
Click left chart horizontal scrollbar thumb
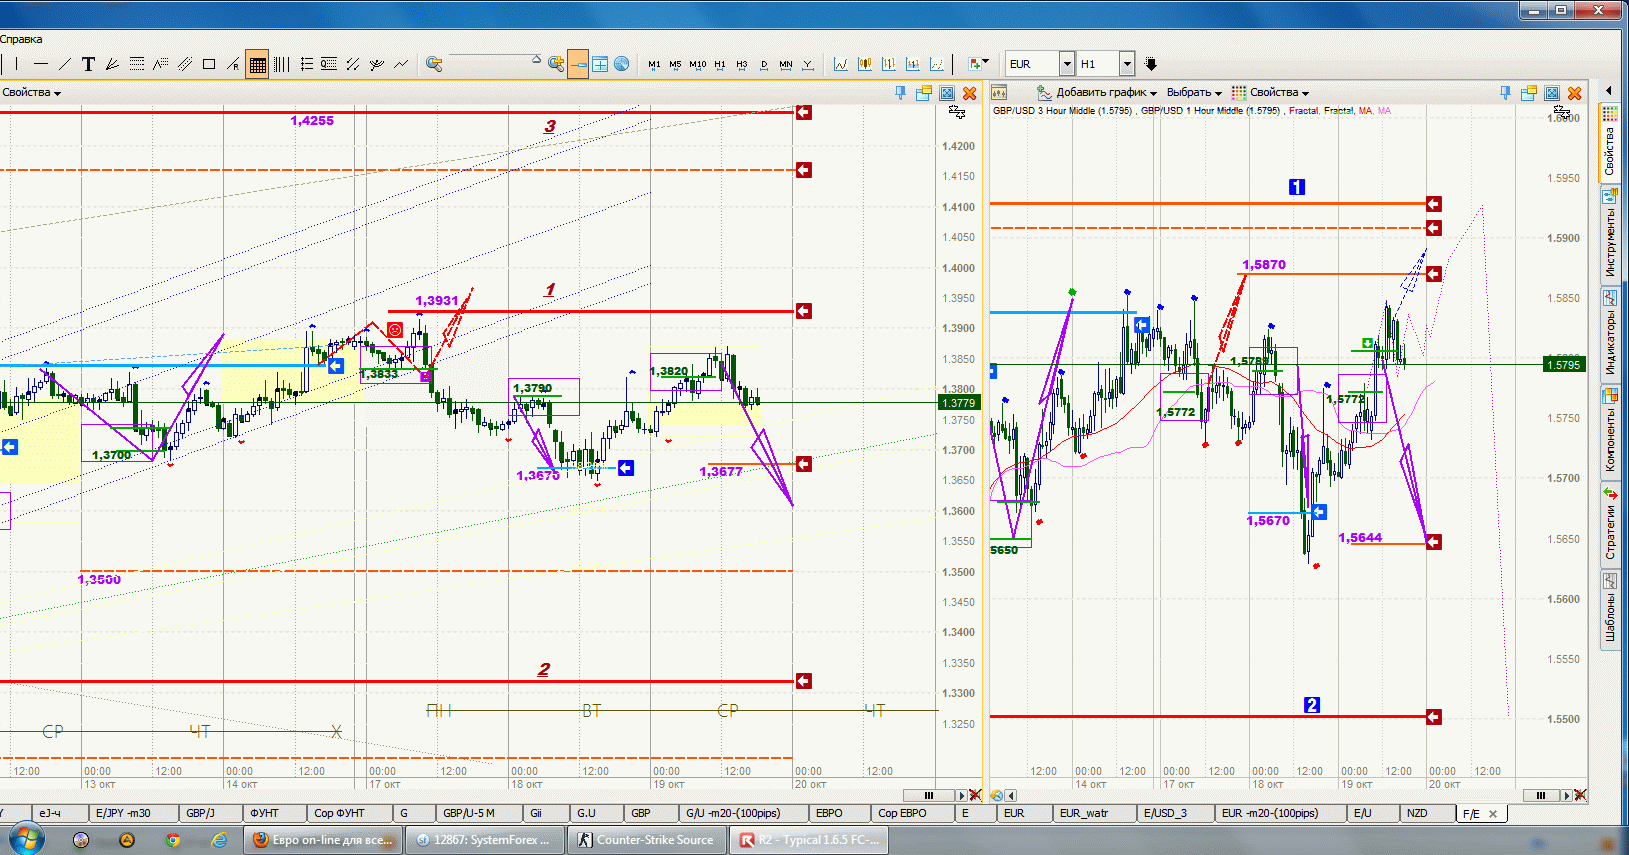[x=928, y=796]
